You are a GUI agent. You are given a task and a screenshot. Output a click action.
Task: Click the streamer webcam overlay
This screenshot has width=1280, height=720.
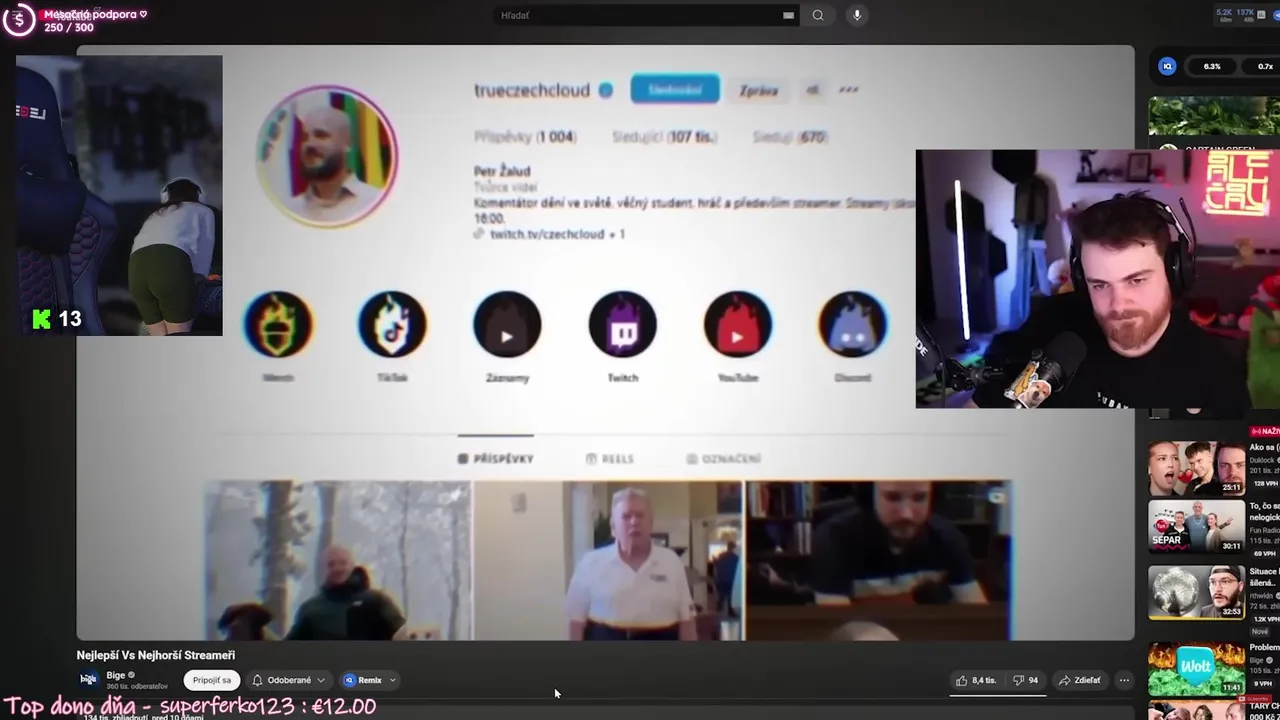(1097, 279)
